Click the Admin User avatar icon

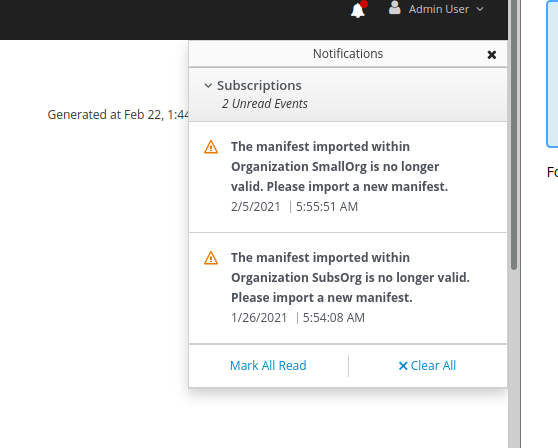click(x=395, y=8)
